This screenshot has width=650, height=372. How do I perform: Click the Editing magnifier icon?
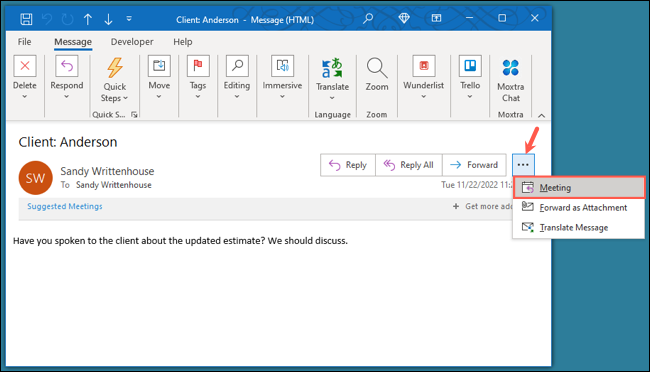tap(237, 66)
